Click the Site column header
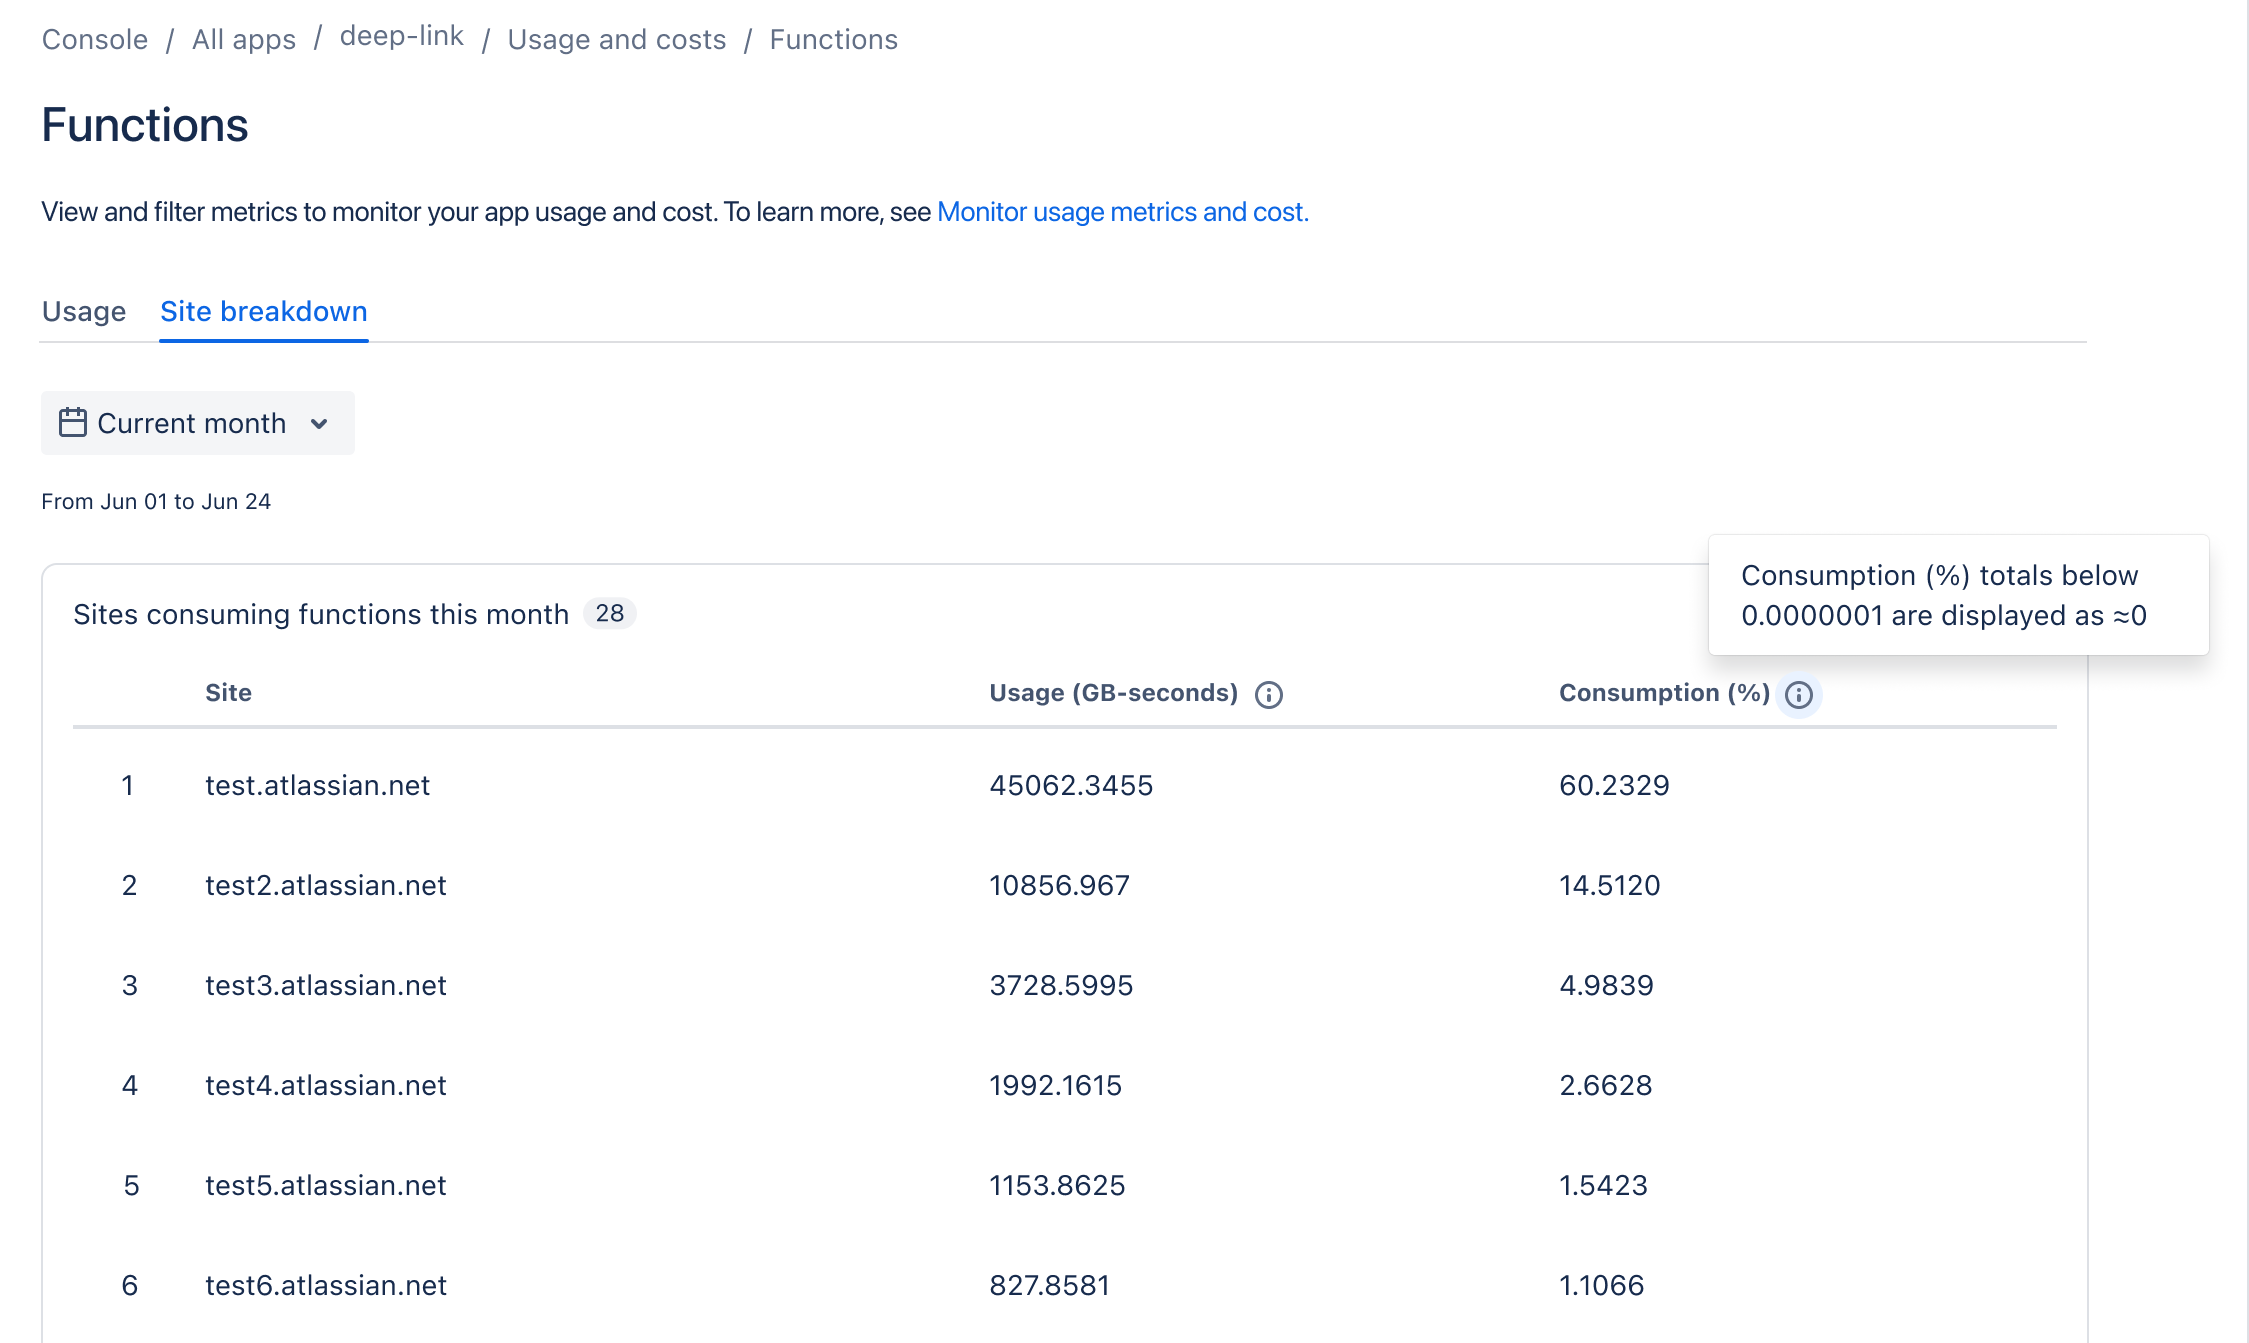The height and width of the screenshot is (1343, 2249). 228,692
